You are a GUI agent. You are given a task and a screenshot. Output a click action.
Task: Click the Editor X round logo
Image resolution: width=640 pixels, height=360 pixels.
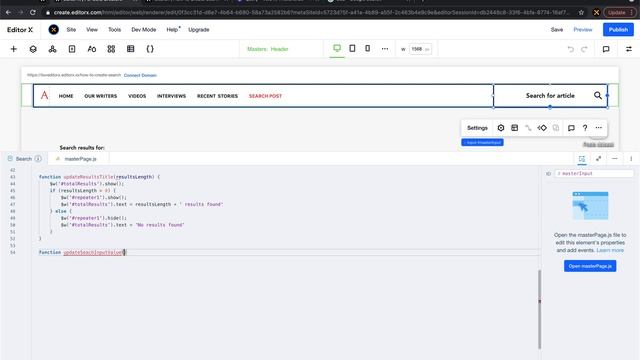(x=53, y=30)
